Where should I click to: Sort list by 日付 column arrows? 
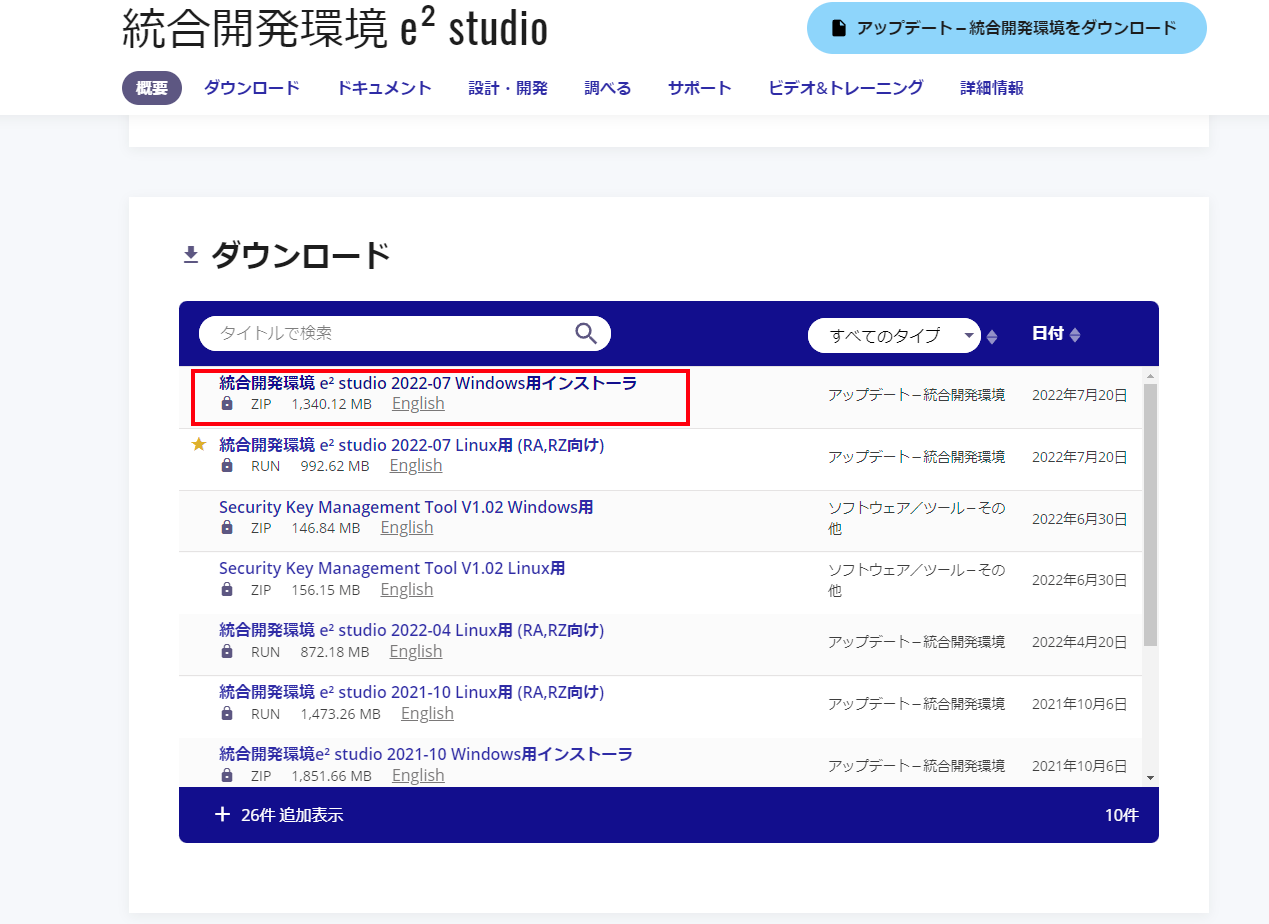pos(1075,335)
